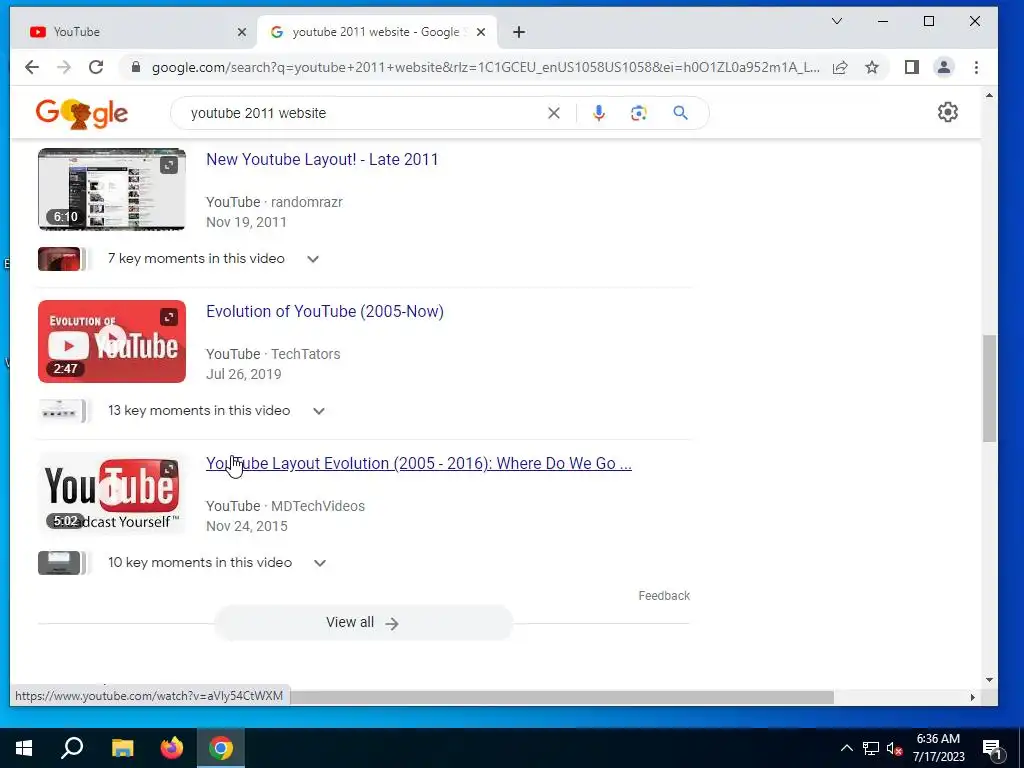Open Windows taskbar search
This screenshot has width=1024, height=768.
point(72,748)
